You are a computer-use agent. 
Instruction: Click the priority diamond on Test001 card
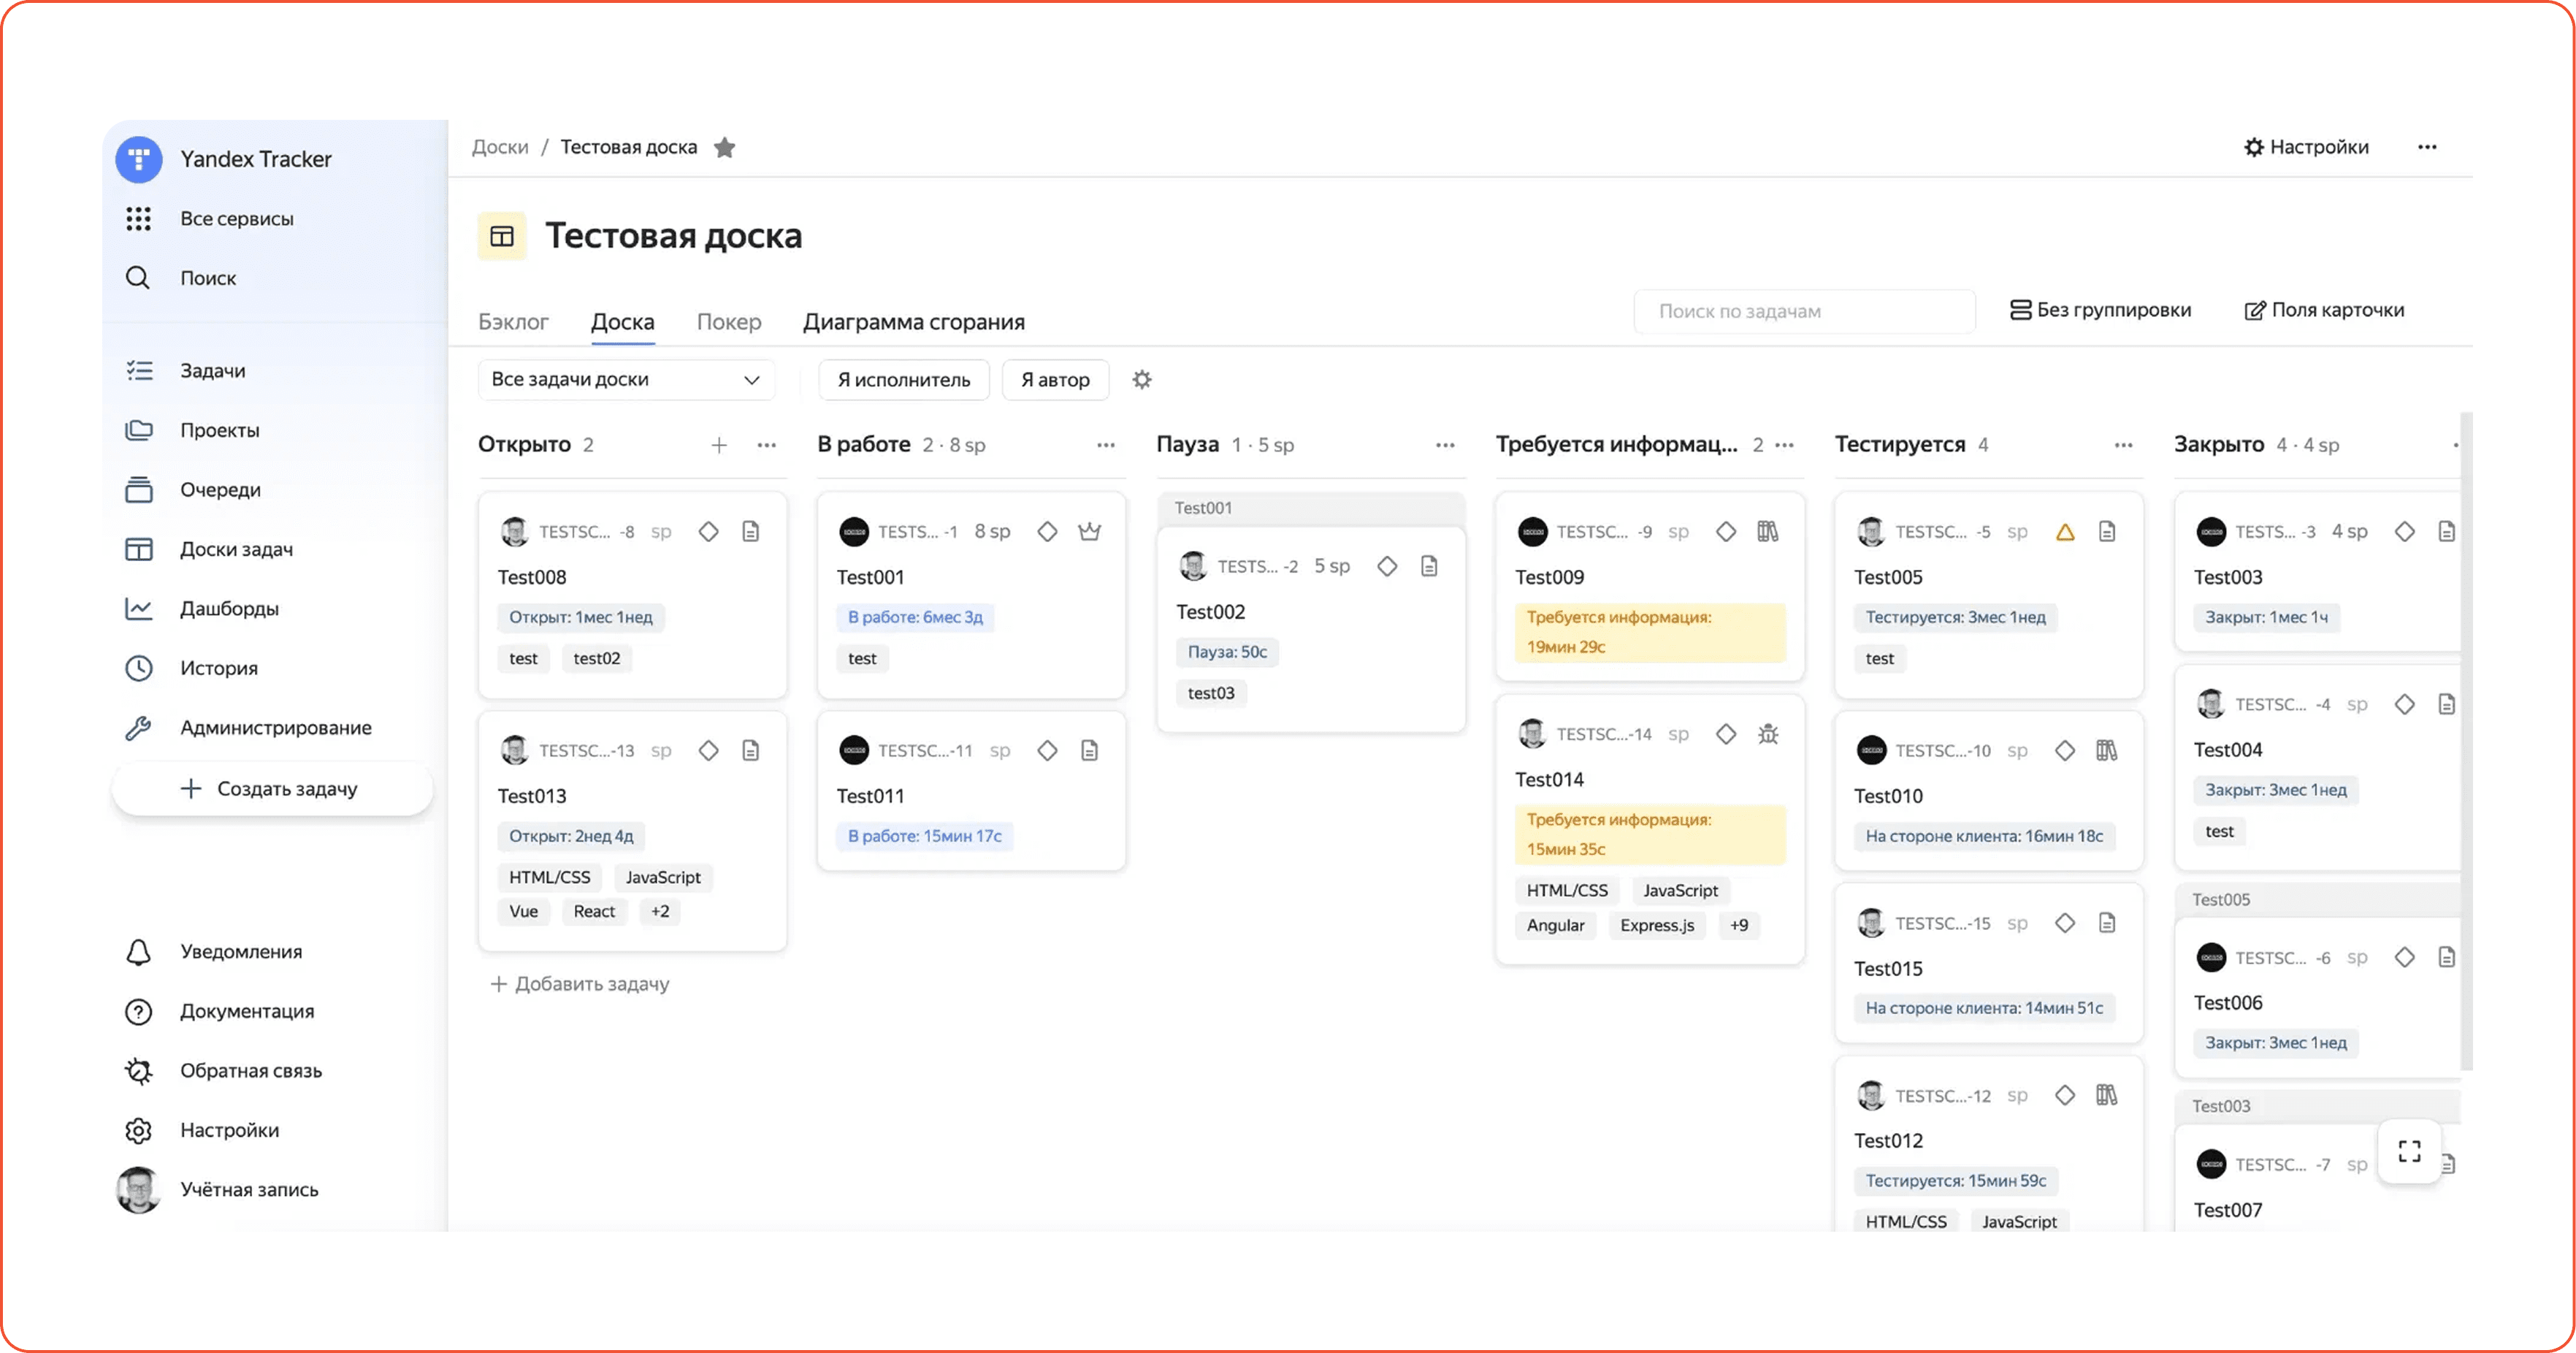point(1047,532)
